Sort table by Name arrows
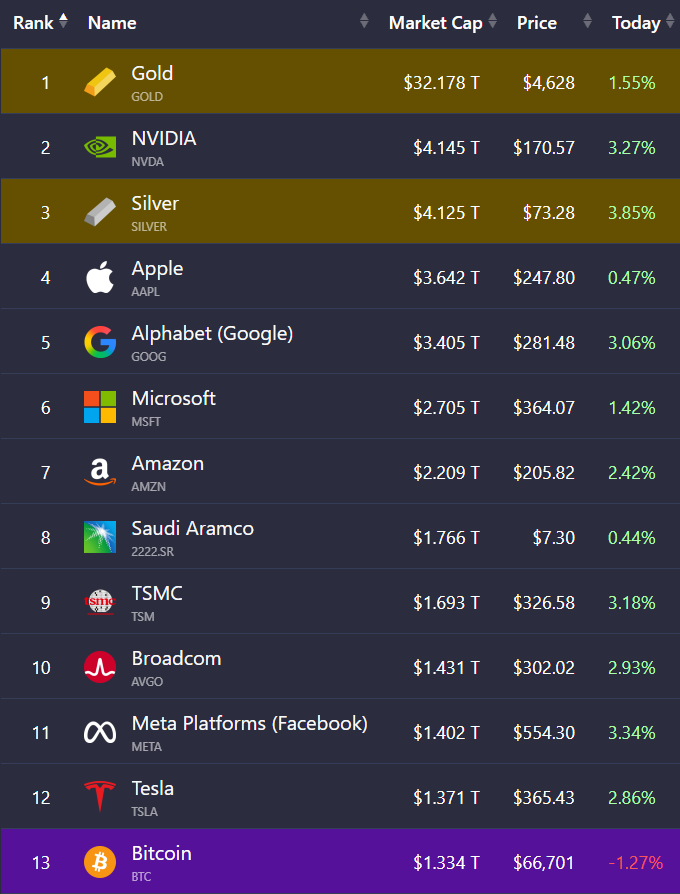The height and width of the screenshot is (894, 680). 364,21
